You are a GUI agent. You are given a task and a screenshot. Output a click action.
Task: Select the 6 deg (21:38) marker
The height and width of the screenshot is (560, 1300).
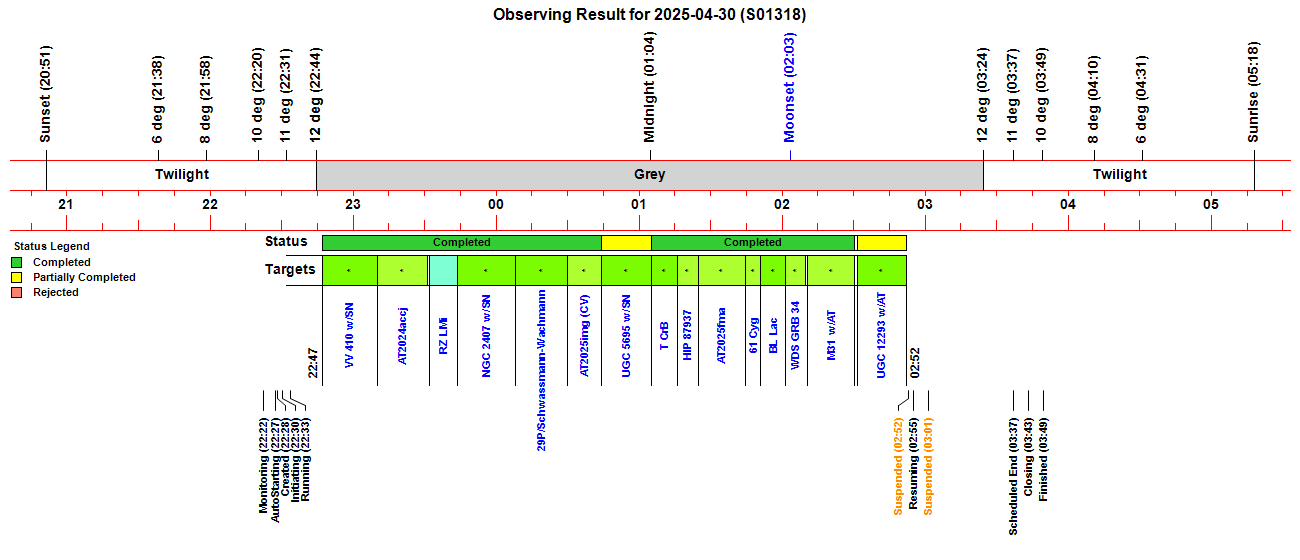(x=157, y=100)
